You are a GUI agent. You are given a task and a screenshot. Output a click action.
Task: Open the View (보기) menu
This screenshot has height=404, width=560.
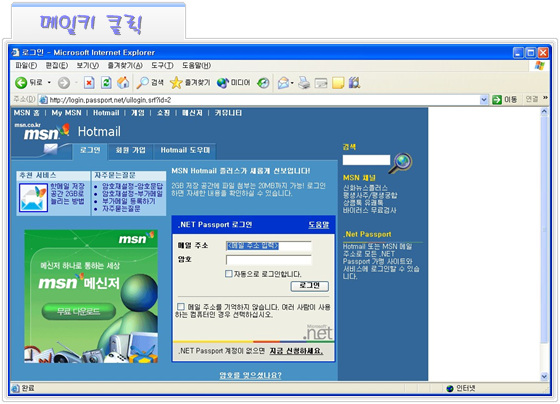(x=88, y=66)
